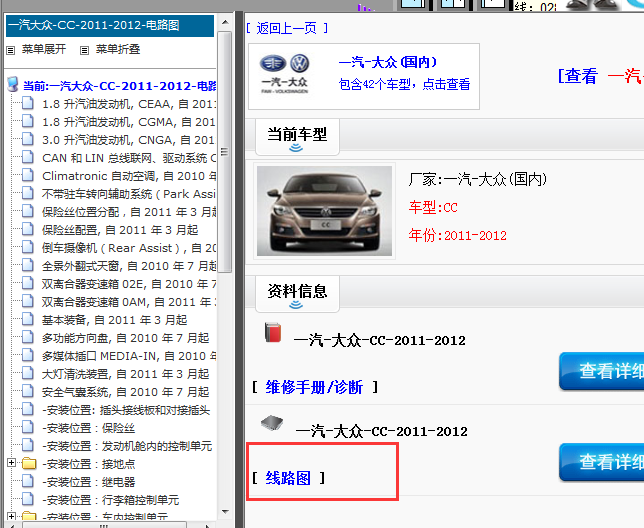Viewport: 644px width, 528px height.
Task: Click document icon for 多功能方向盘
Action: (x=28, y=337)
